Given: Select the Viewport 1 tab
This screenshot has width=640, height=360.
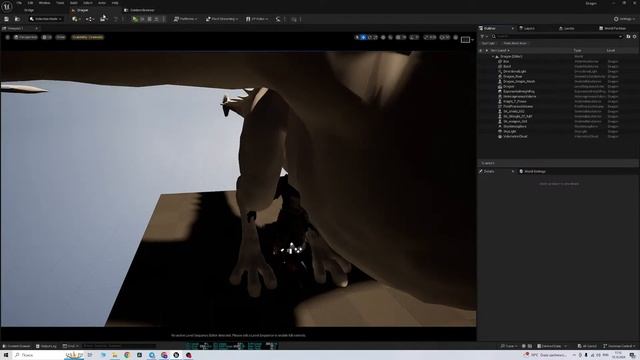Looking at the screenshot, I should click(16, 29).
